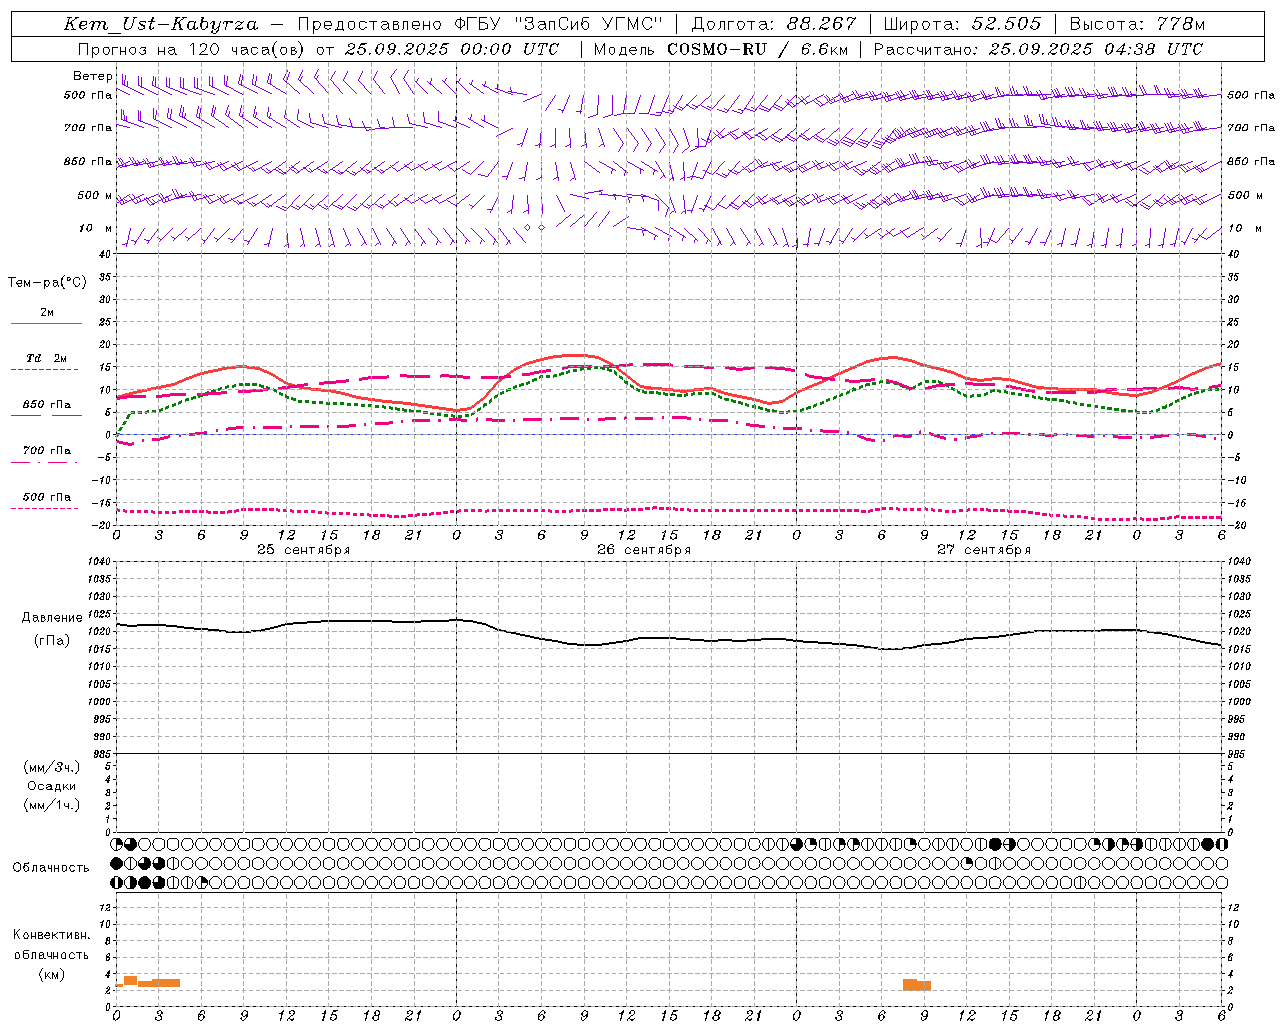Click the Рассчитано: 25.09.2025 04:38 UTC text
The image size is (1280, 1024).
tap(1038, 49)
